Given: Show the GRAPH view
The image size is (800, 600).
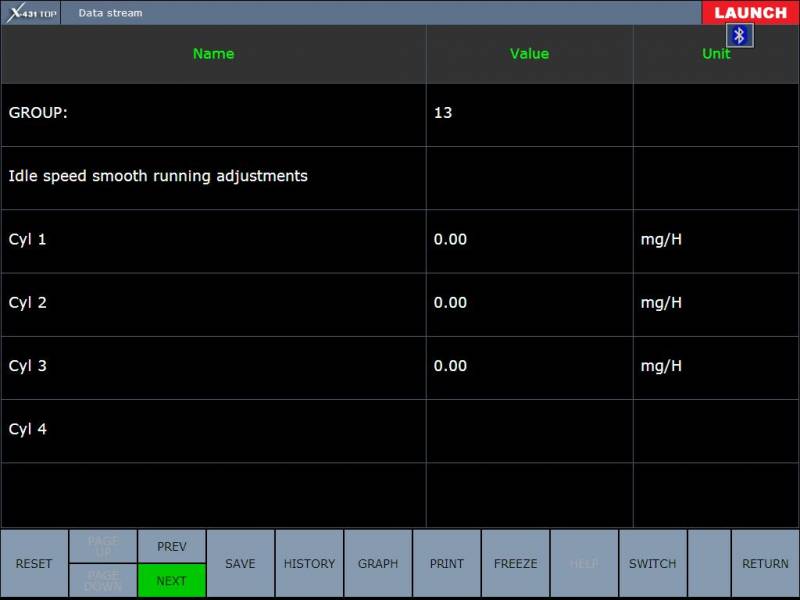Looking at the screenshot, I should (378, 564).
